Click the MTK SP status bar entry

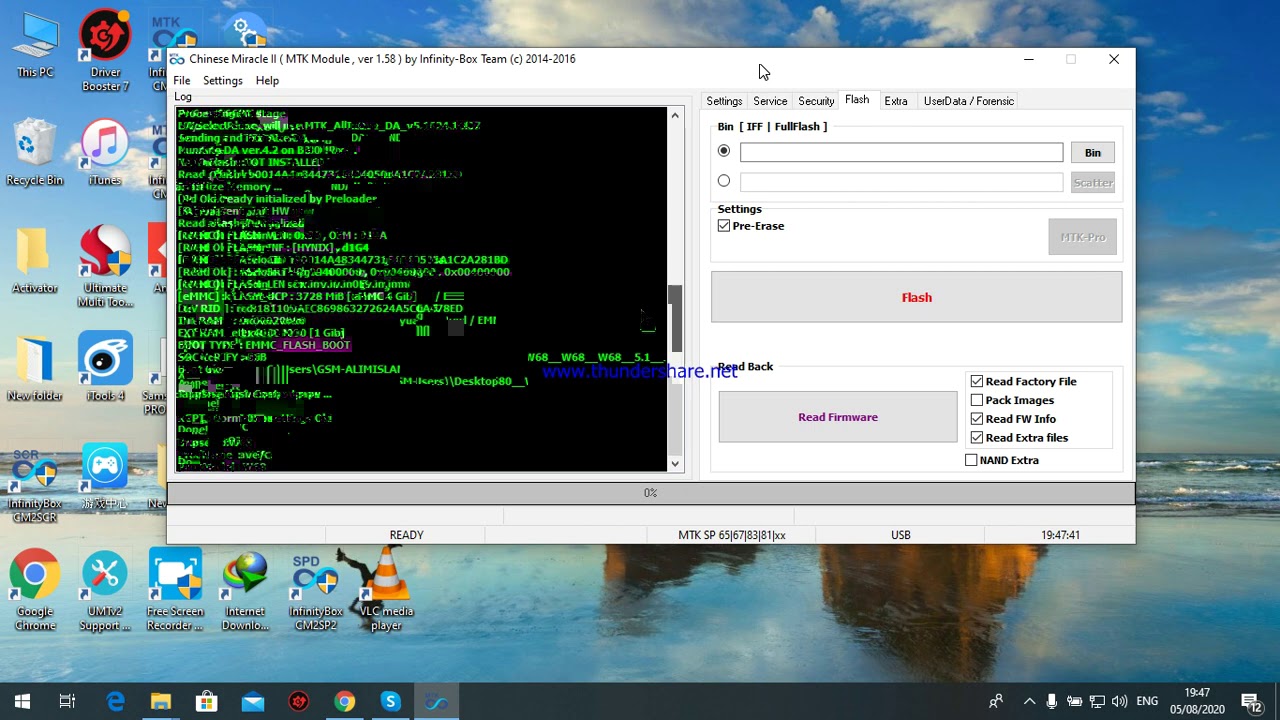(x=732, y=535)
